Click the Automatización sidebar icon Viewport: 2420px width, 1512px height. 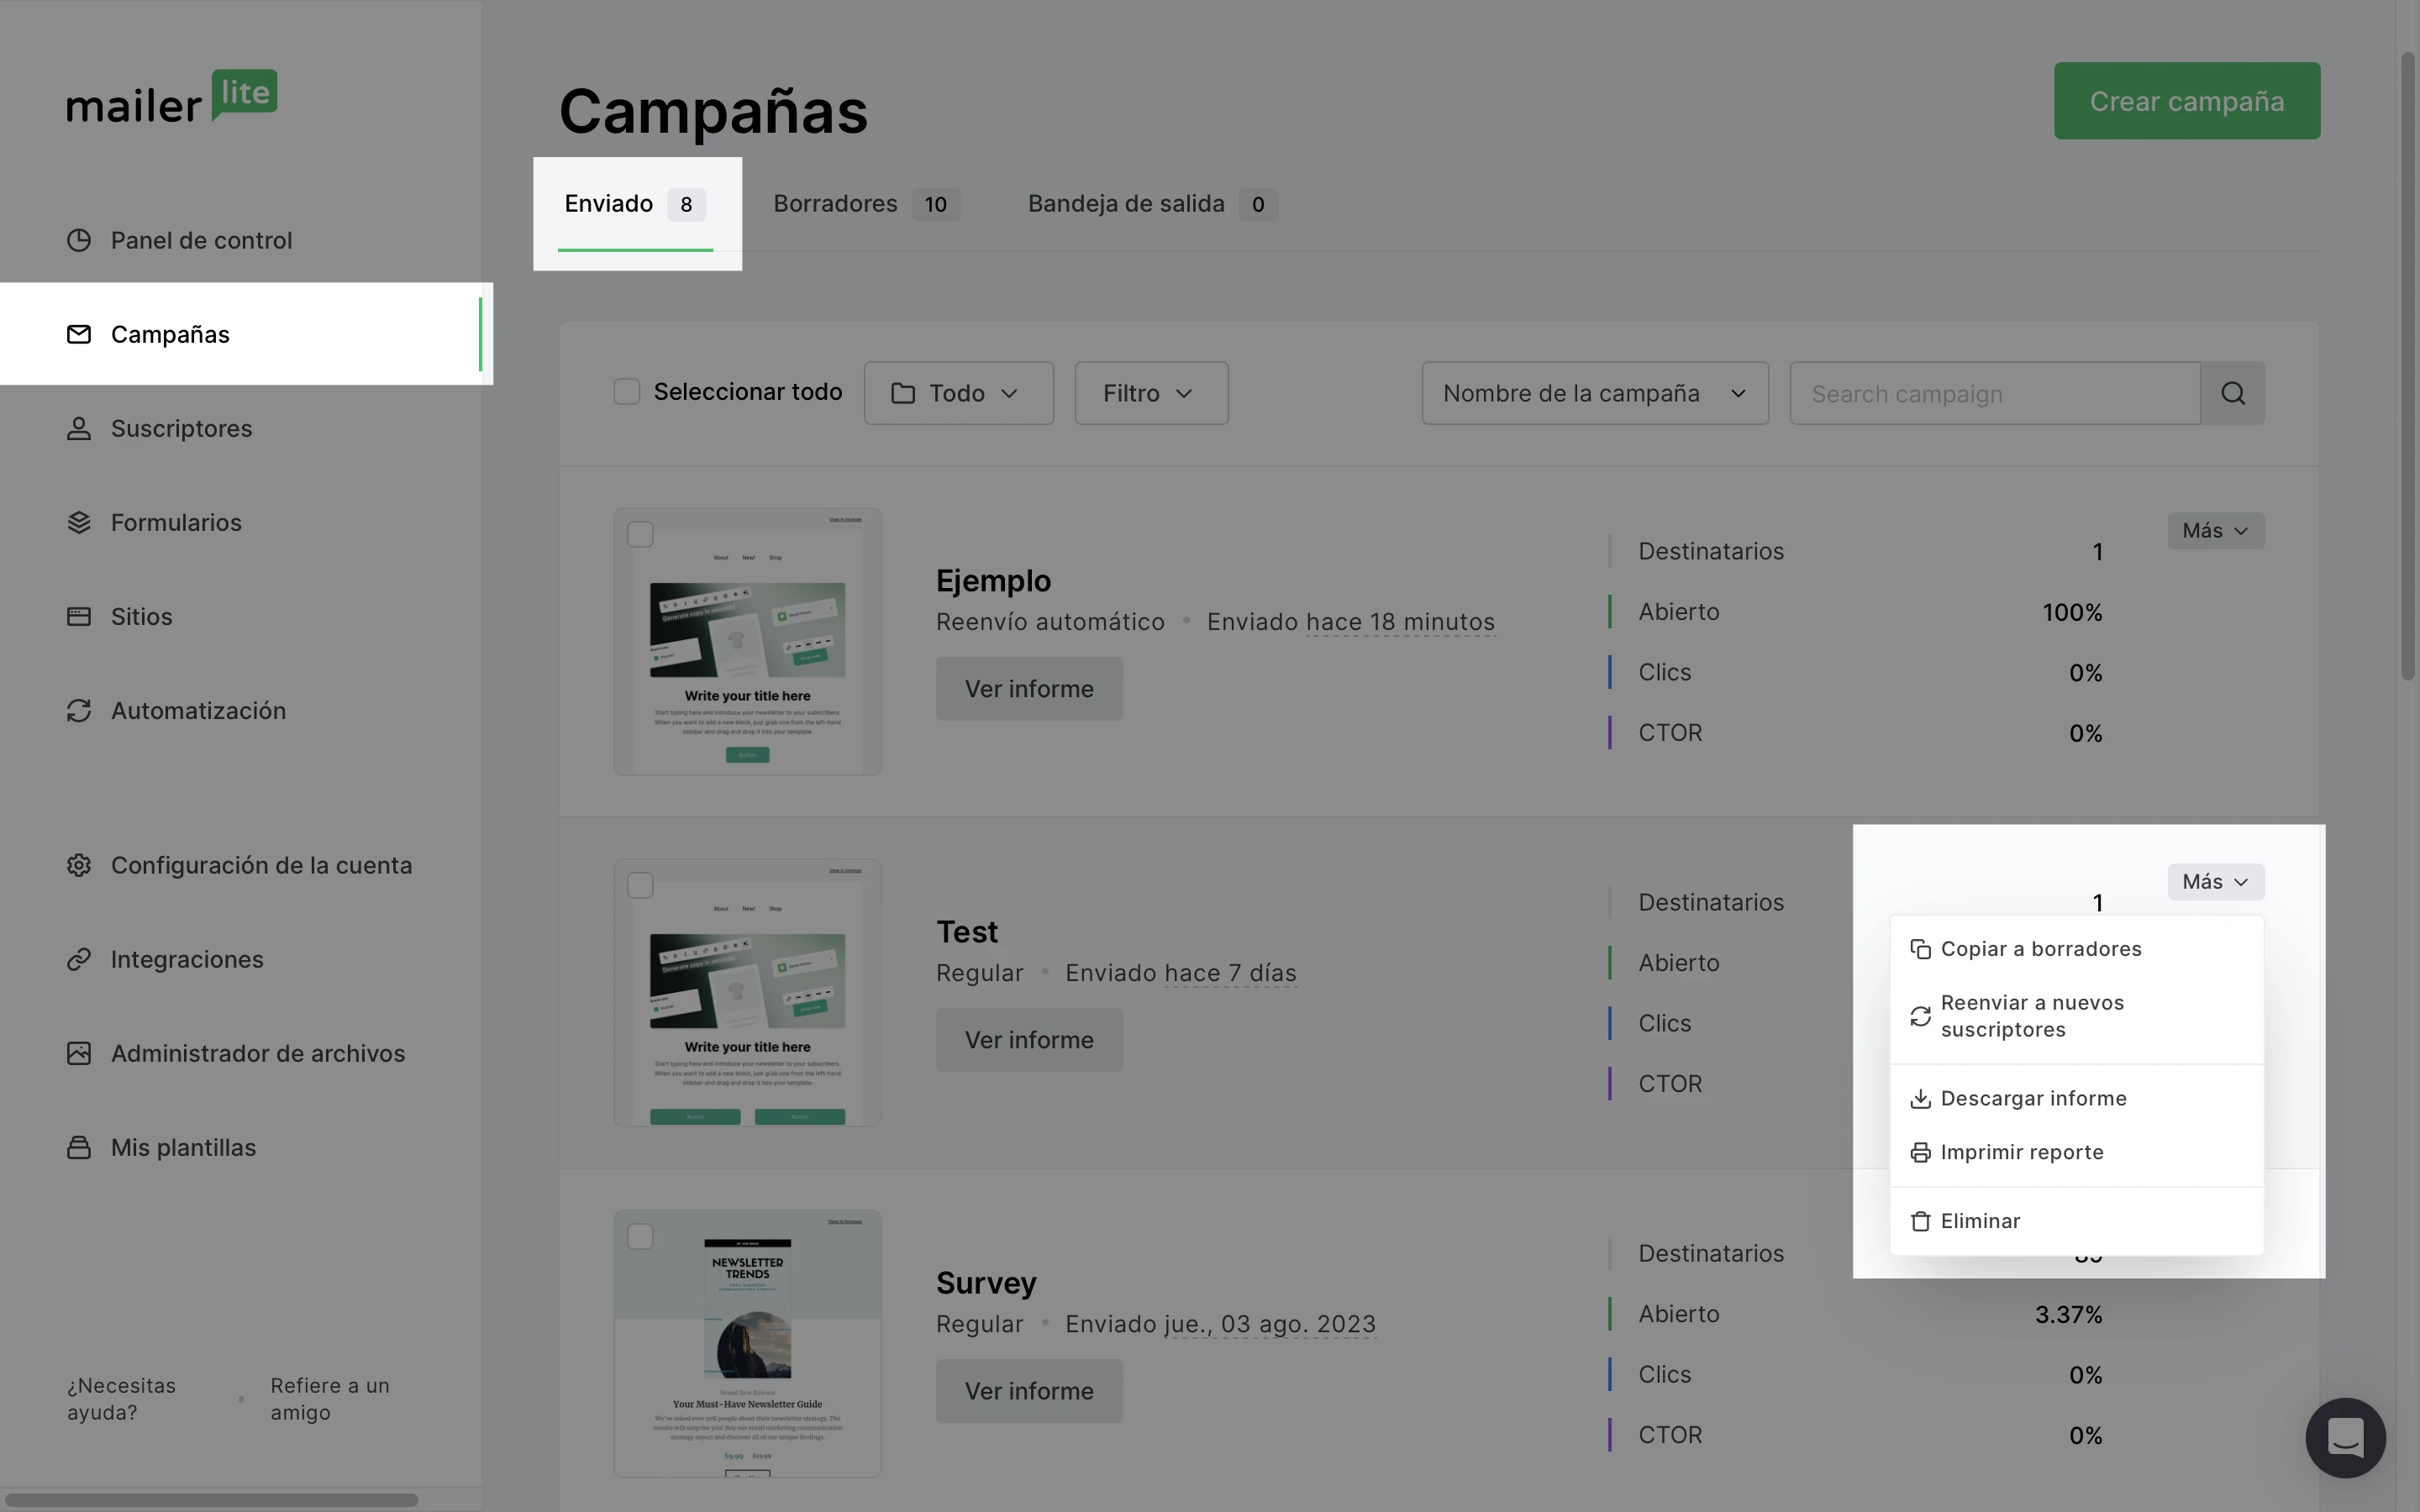79,711
